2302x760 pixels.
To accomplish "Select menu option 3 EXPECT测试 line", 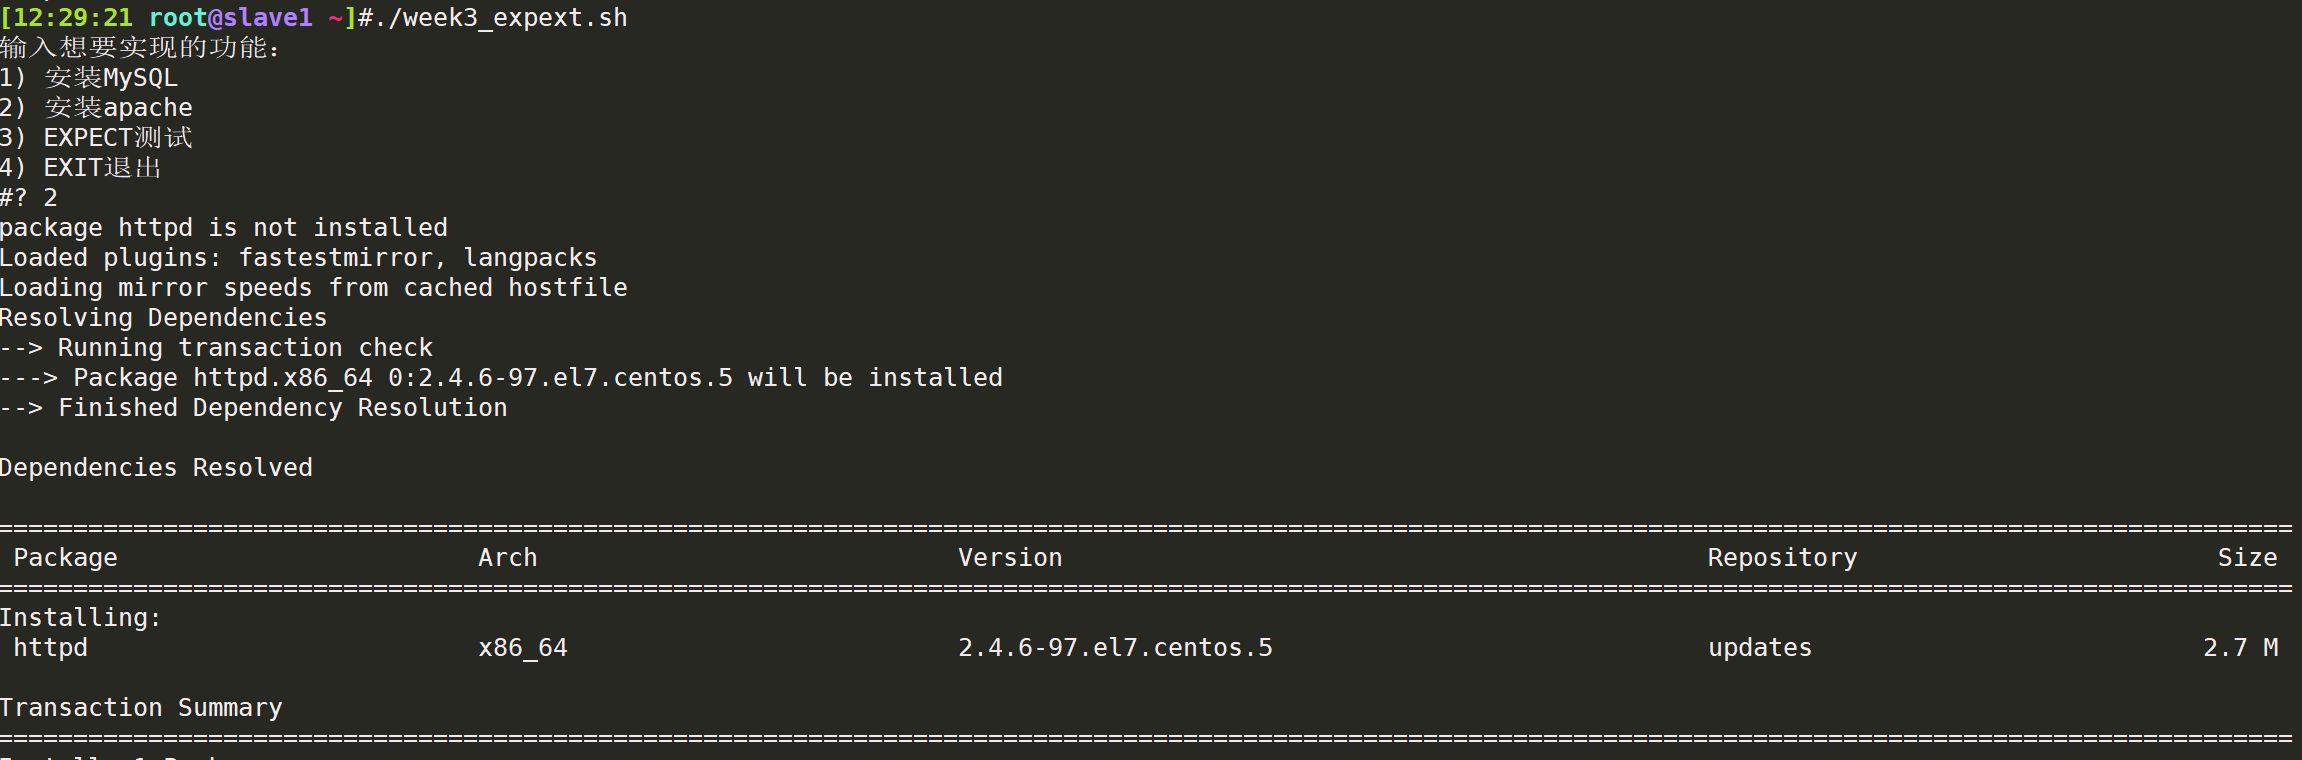I will (96, 138).
